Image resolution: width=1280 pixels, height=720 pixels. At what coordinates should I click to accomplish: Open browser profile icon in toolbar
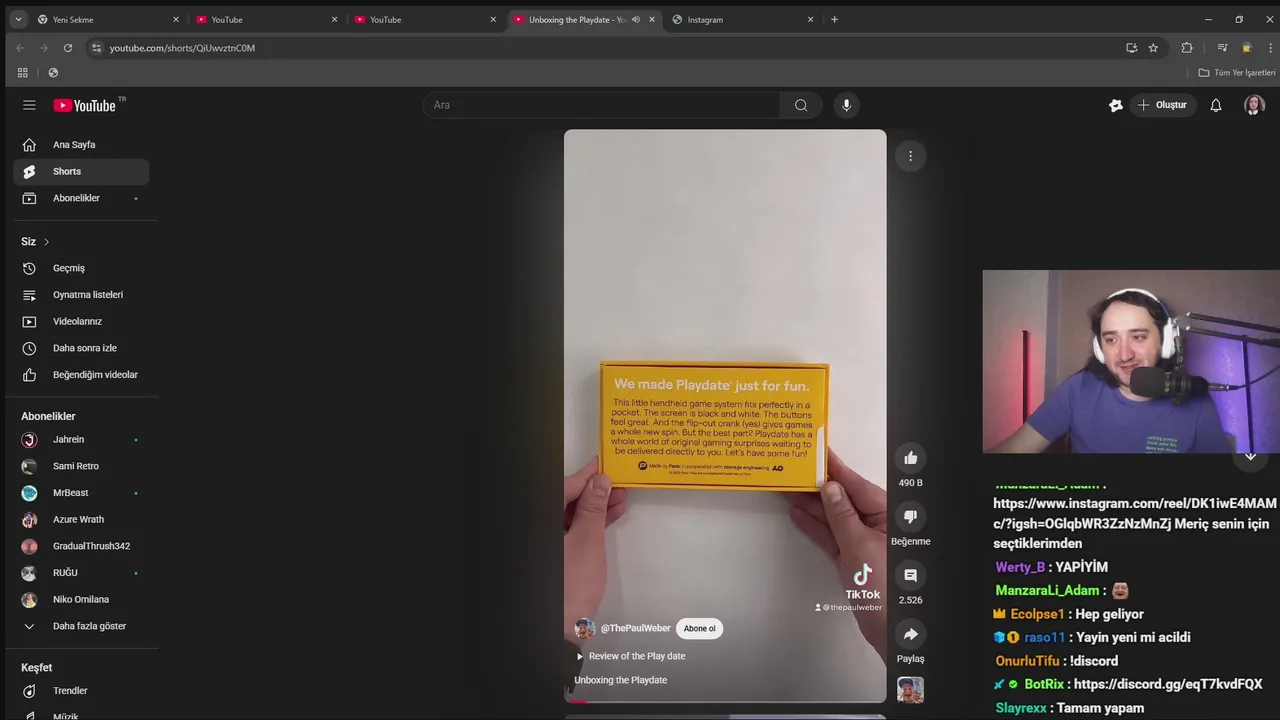click(x=1246, y=48)
